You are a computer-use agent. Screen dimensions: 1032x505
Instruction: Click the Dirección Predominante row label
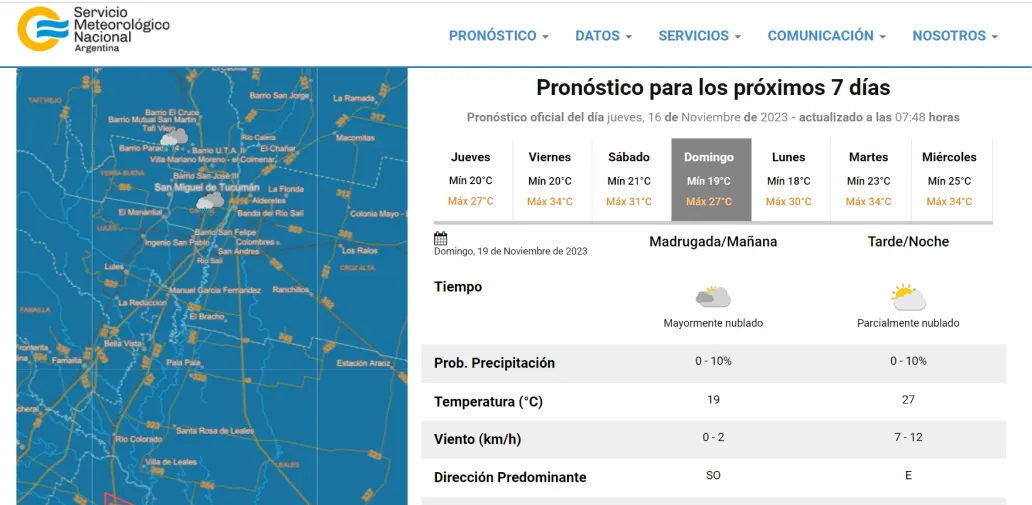510,477
